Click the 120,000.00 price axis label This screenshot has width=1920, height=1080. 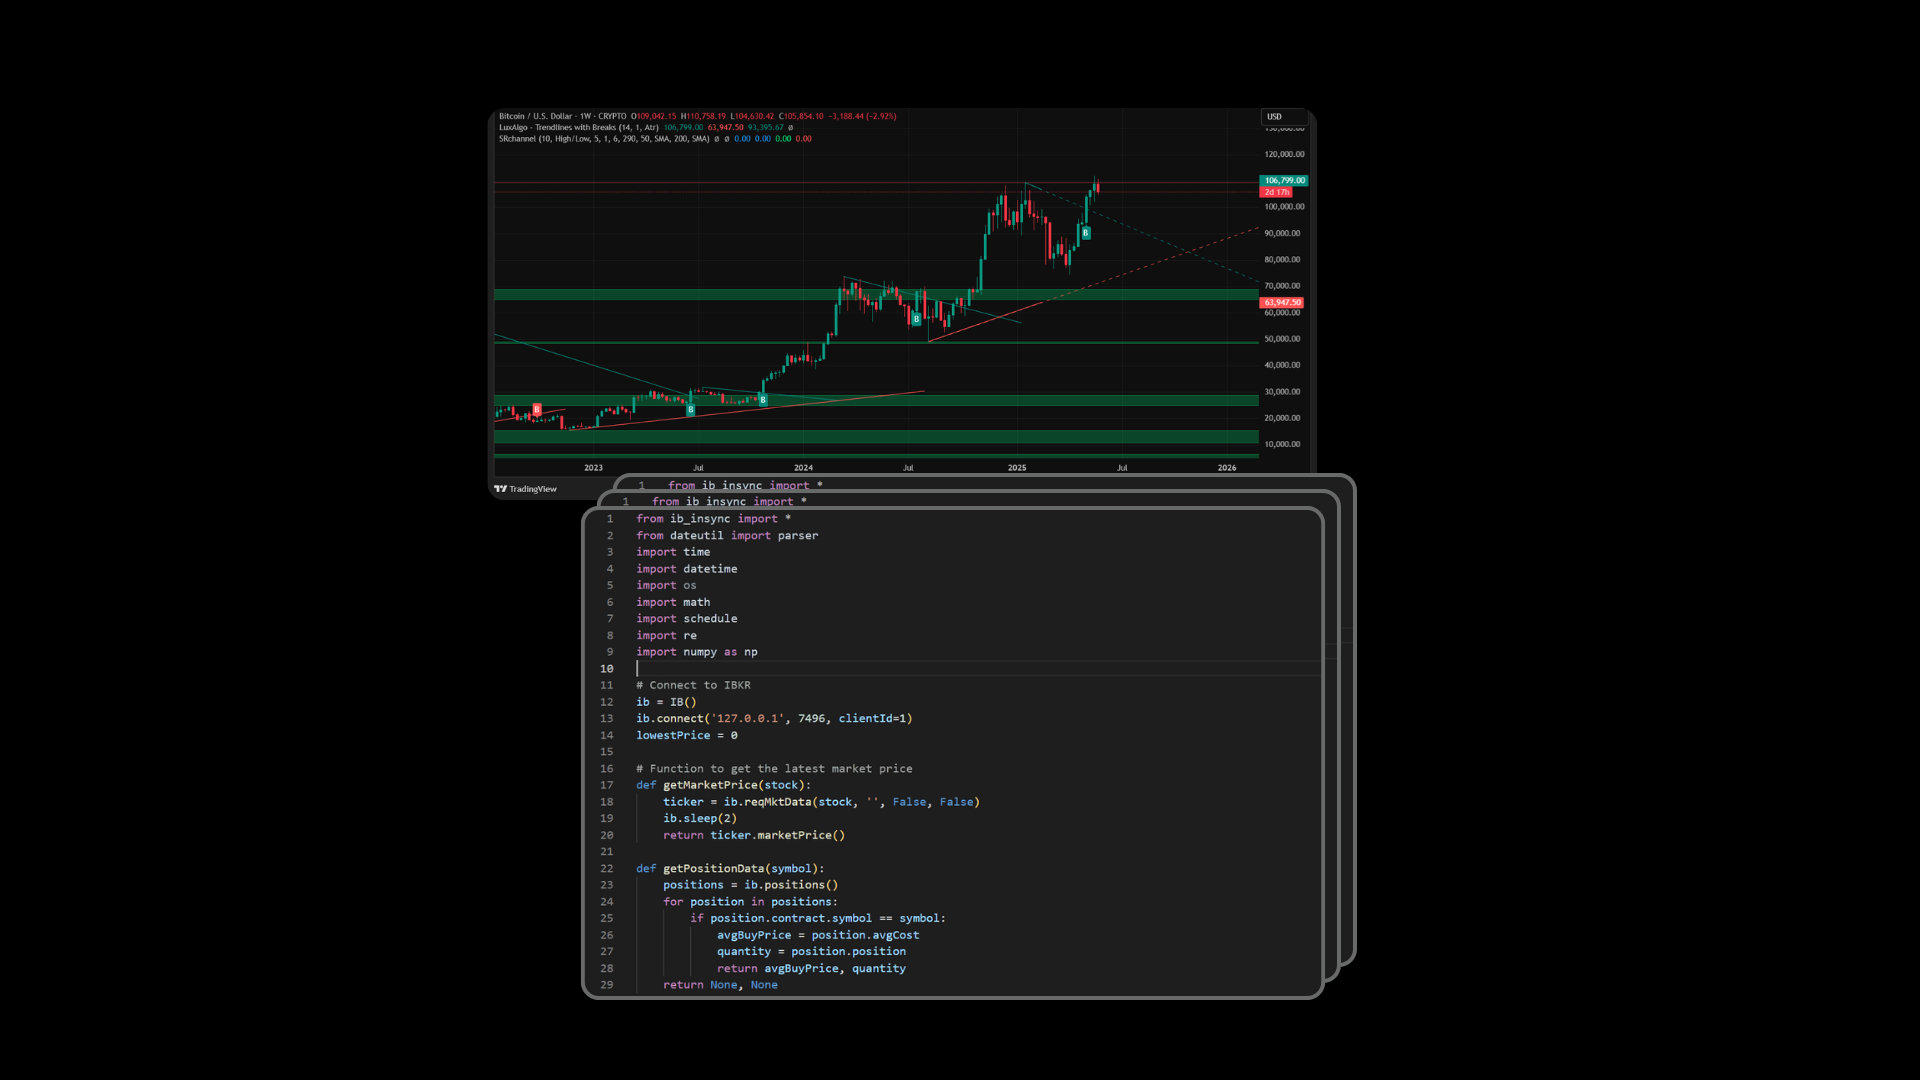[x=1284, y=154]
